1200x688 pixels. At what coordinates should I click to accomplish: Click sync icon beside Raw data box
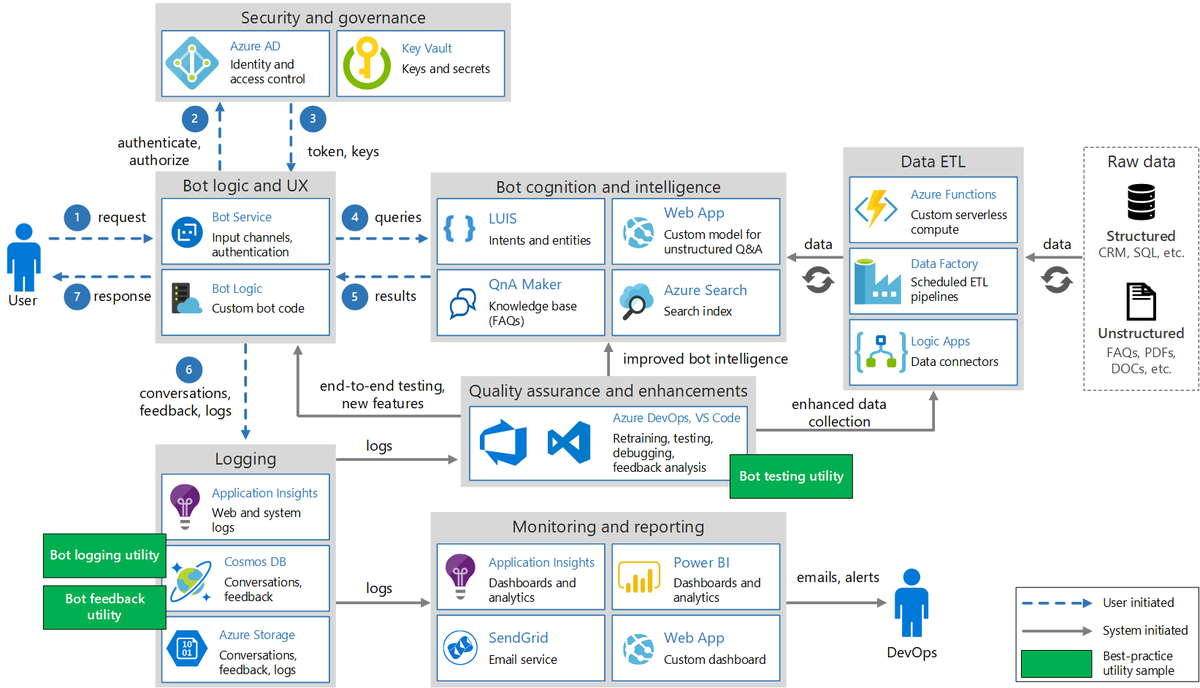(x=1056, y=281)
